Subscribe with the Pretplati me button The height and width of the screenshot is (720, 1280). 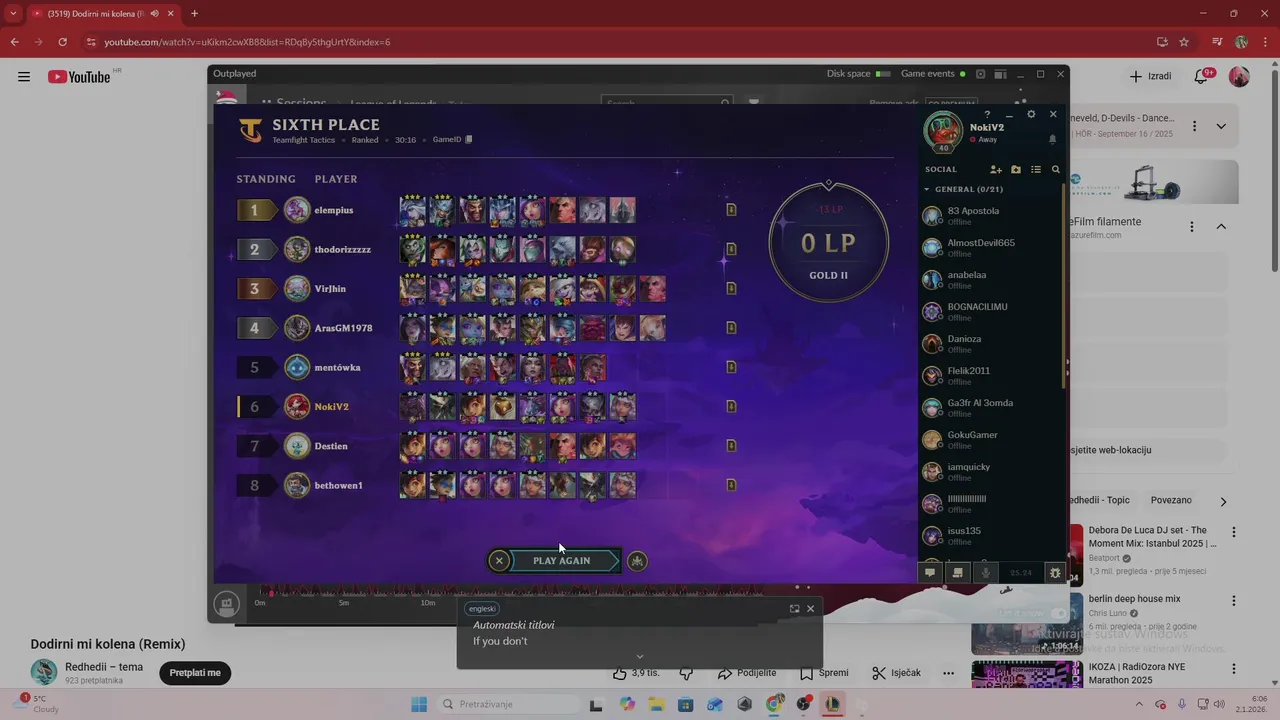[195, 673]
